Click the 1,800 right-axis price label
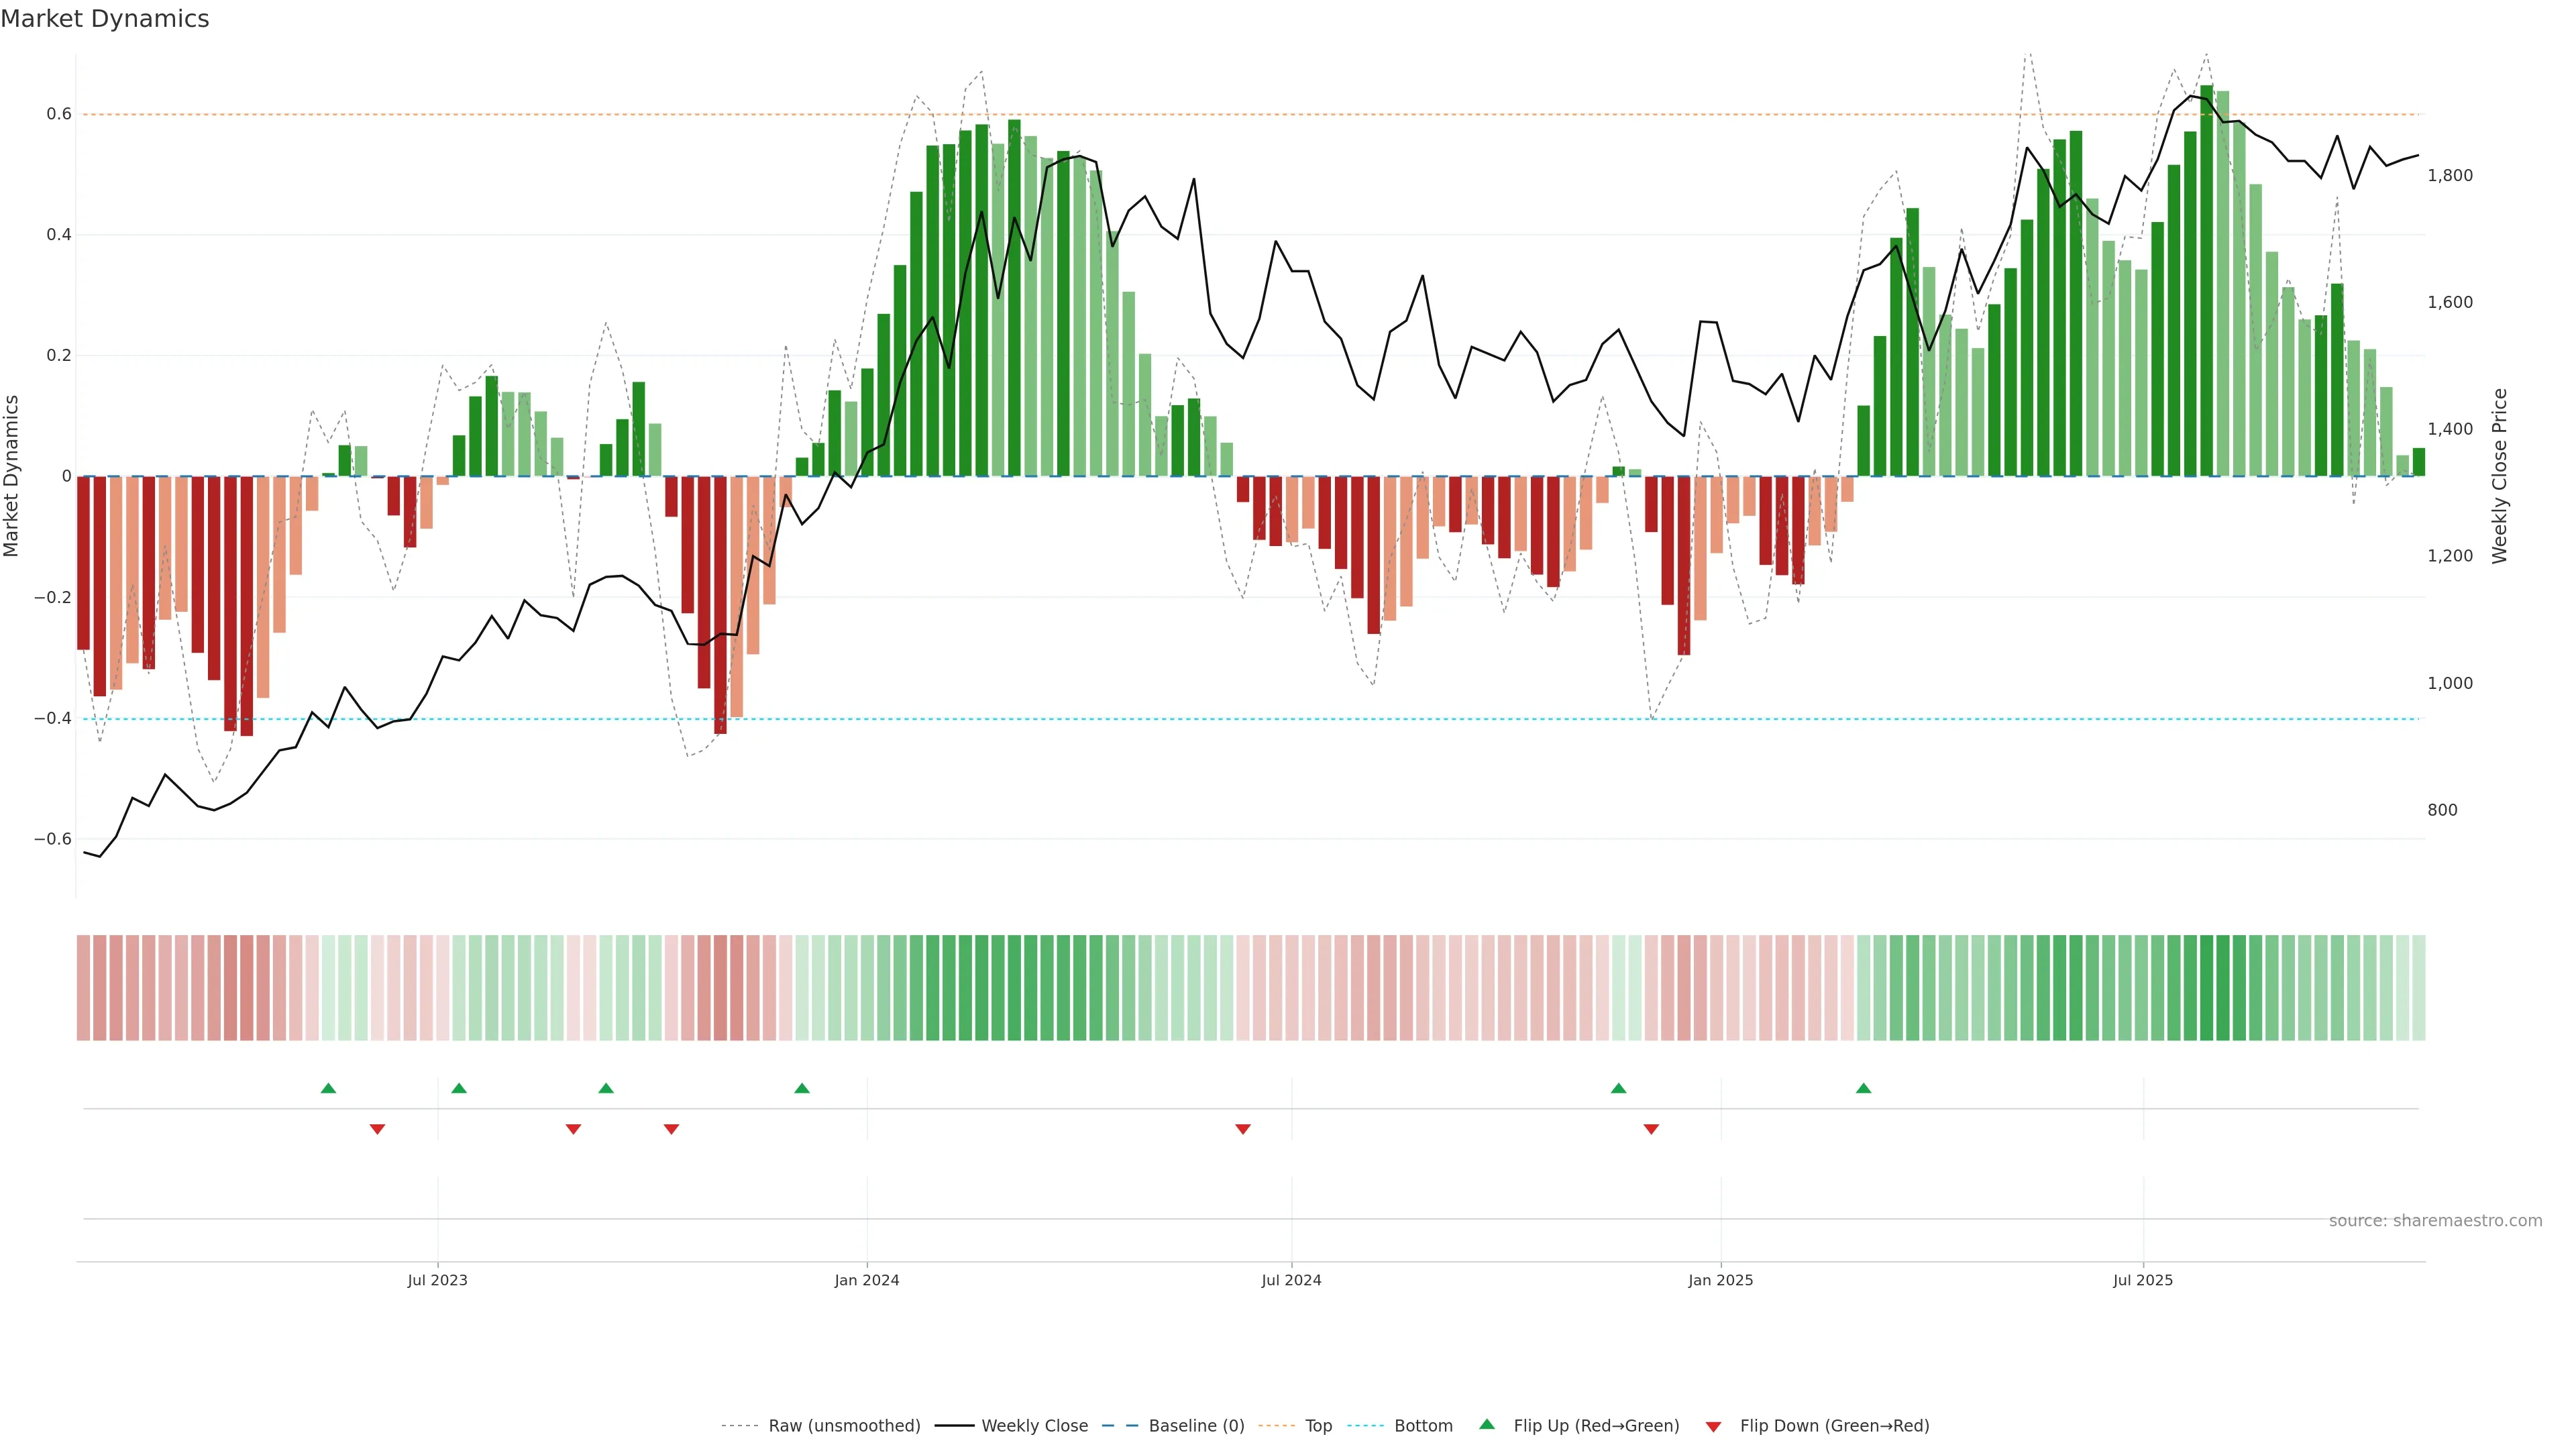Screen dimensions: 2576x1449 coord(2449,175)
